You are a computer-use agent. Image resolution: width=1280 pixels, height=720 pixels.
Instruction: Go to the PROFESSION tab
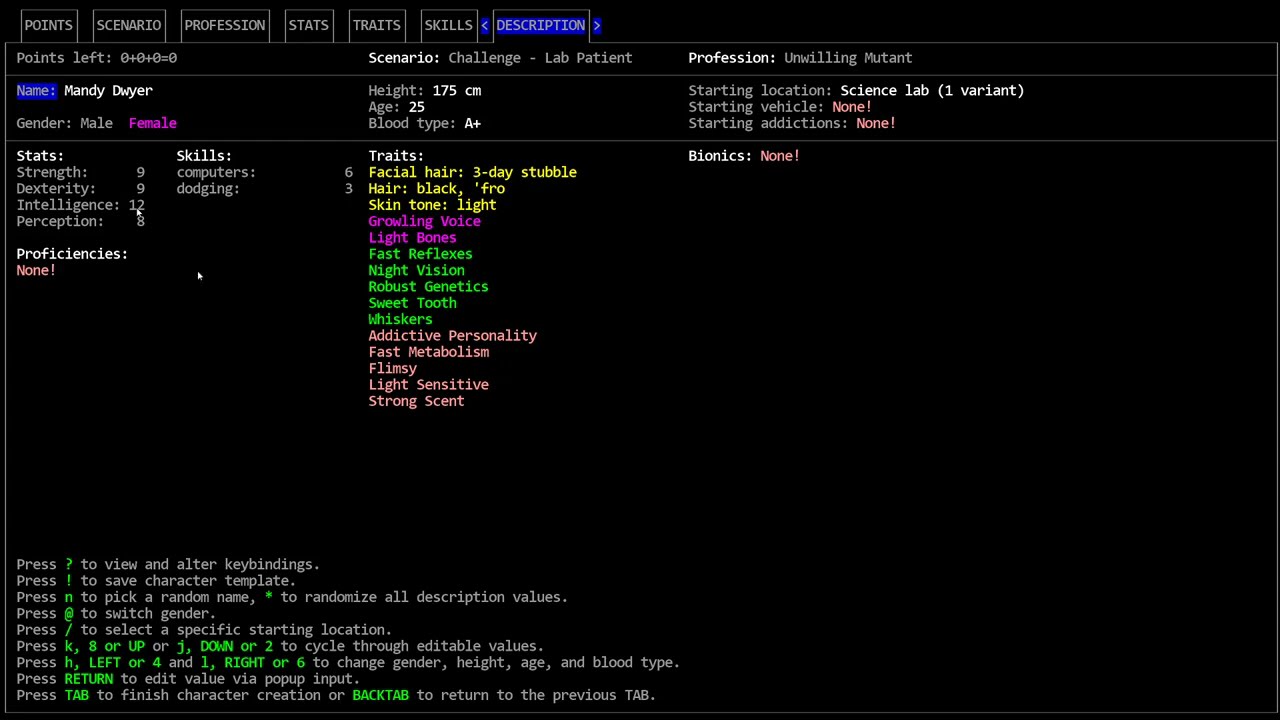click(224, 25)
